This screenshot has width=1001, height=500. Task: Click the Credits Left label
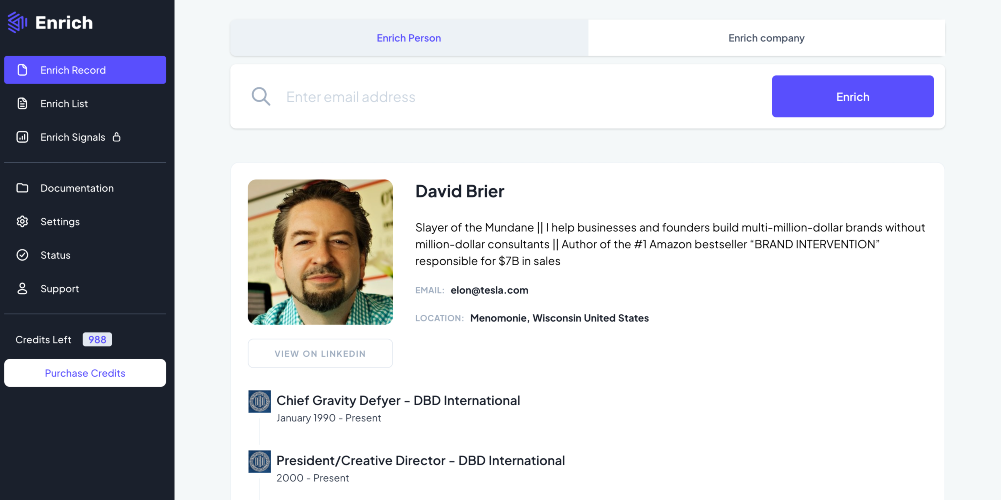43,340
